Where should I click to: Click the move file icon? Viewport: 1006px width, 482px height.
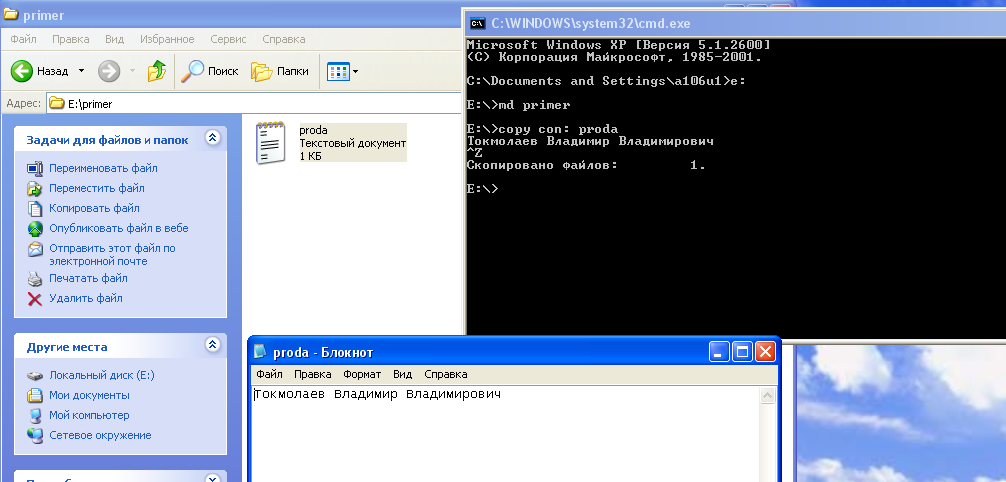click(35, 189)
